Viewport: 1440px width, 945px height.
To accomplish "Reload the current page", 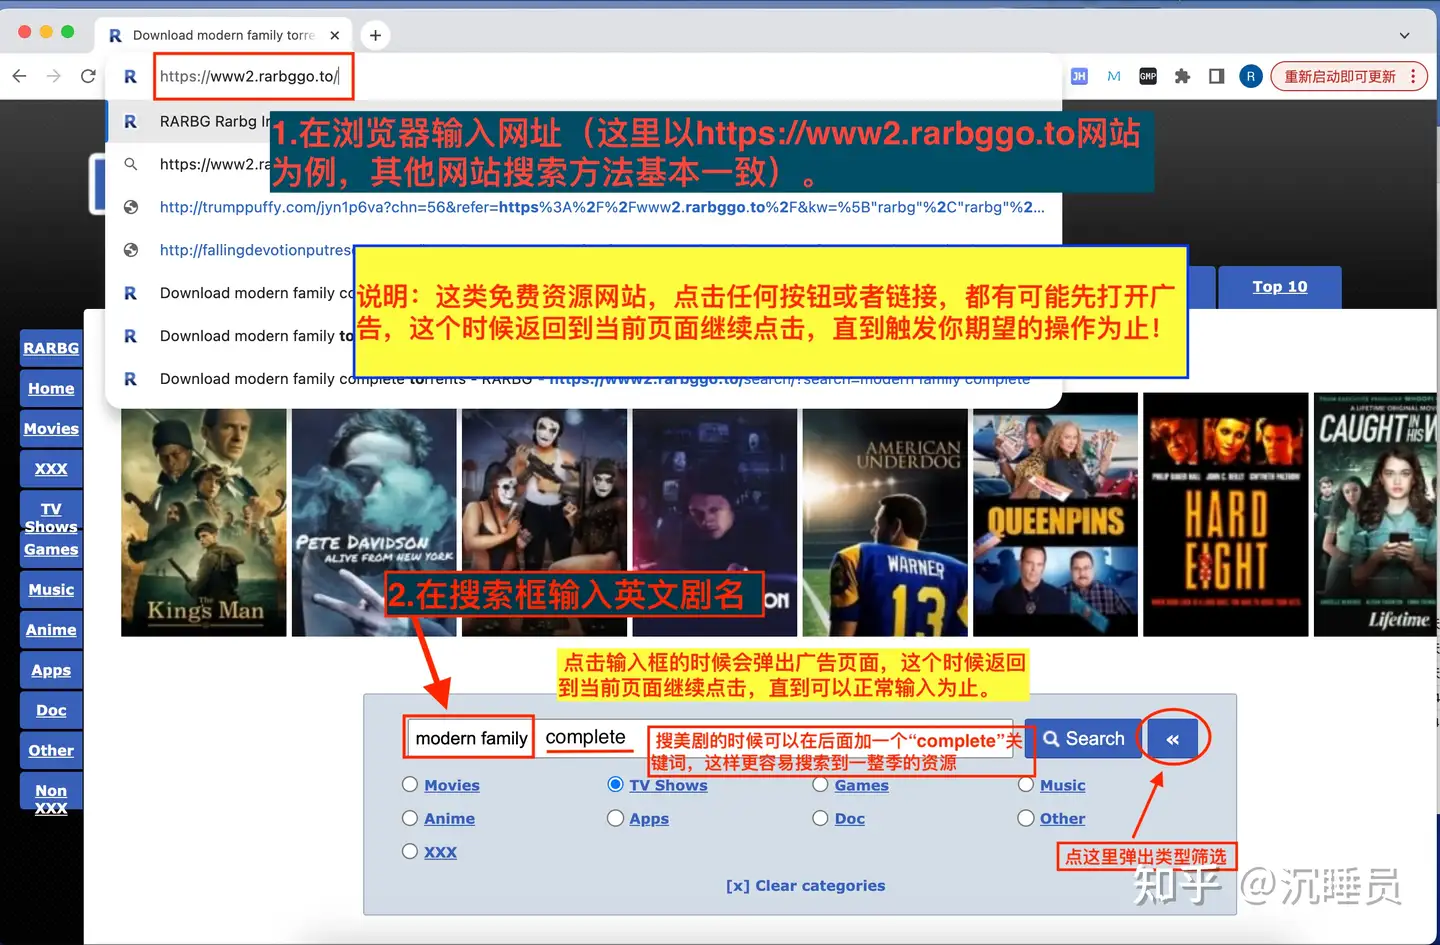I will pos(88,76).
